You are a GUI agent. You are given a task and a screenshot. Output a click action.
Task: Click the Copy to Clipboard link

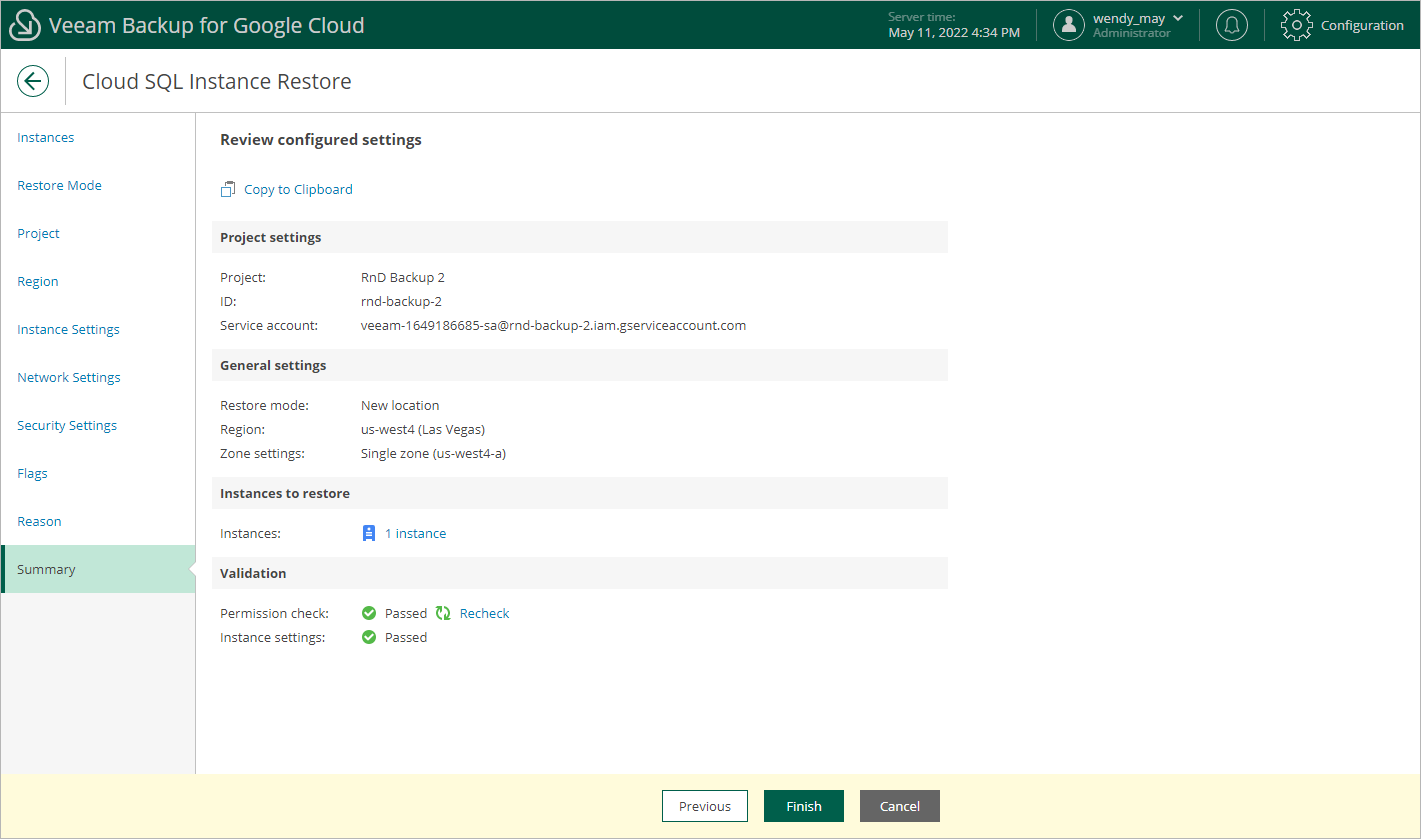click(298, 189)
